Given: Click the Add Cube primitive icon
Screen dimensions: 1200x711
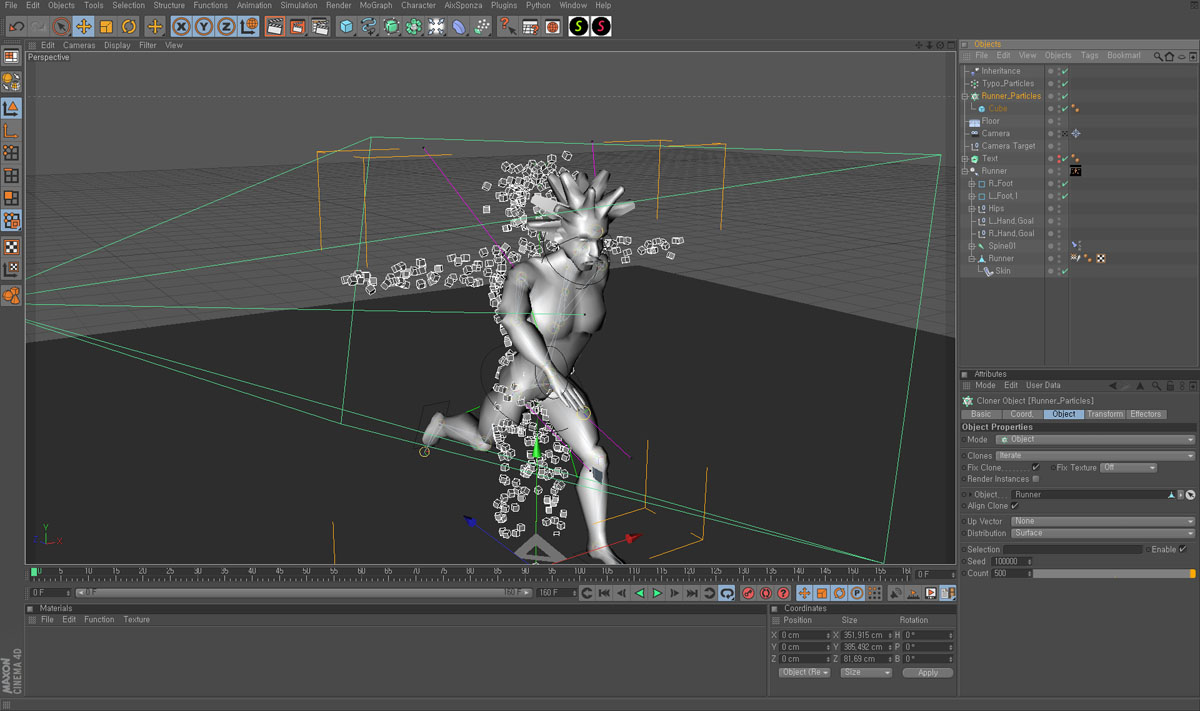Looking at the screenshot, I should [346, 27].
